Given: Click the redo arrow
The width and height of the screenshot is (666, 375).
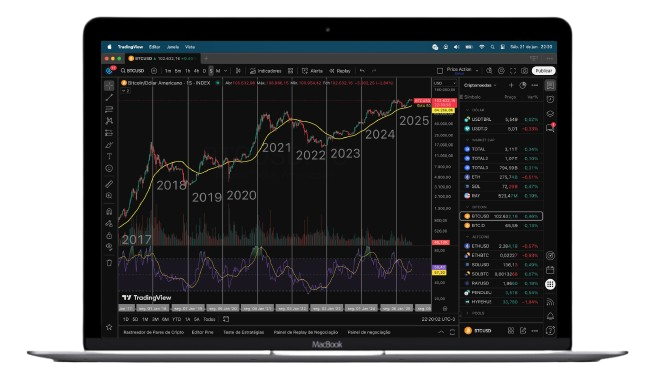Looking at the screenshot, I should [x=374, y=71].
